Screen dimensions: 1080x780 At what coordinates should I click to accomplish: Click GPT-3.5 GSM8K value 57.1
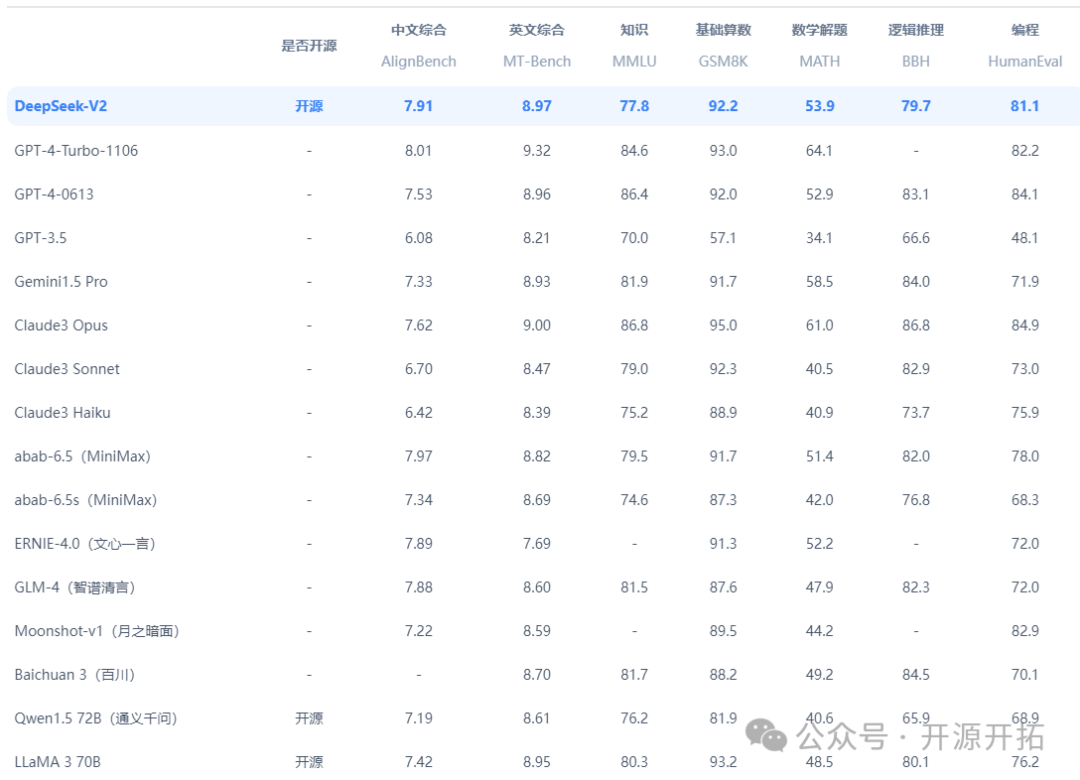(x=723, y=238)
